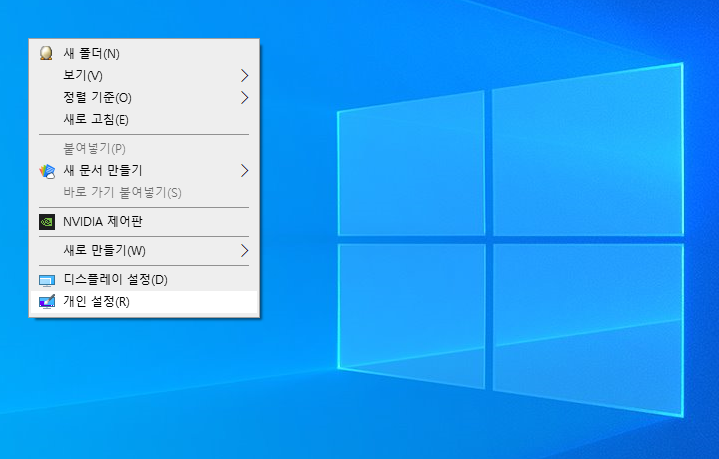Select the disabled 붙여넣기(P) entry
This screenshot has height=459, width=719.
[144, 148]
